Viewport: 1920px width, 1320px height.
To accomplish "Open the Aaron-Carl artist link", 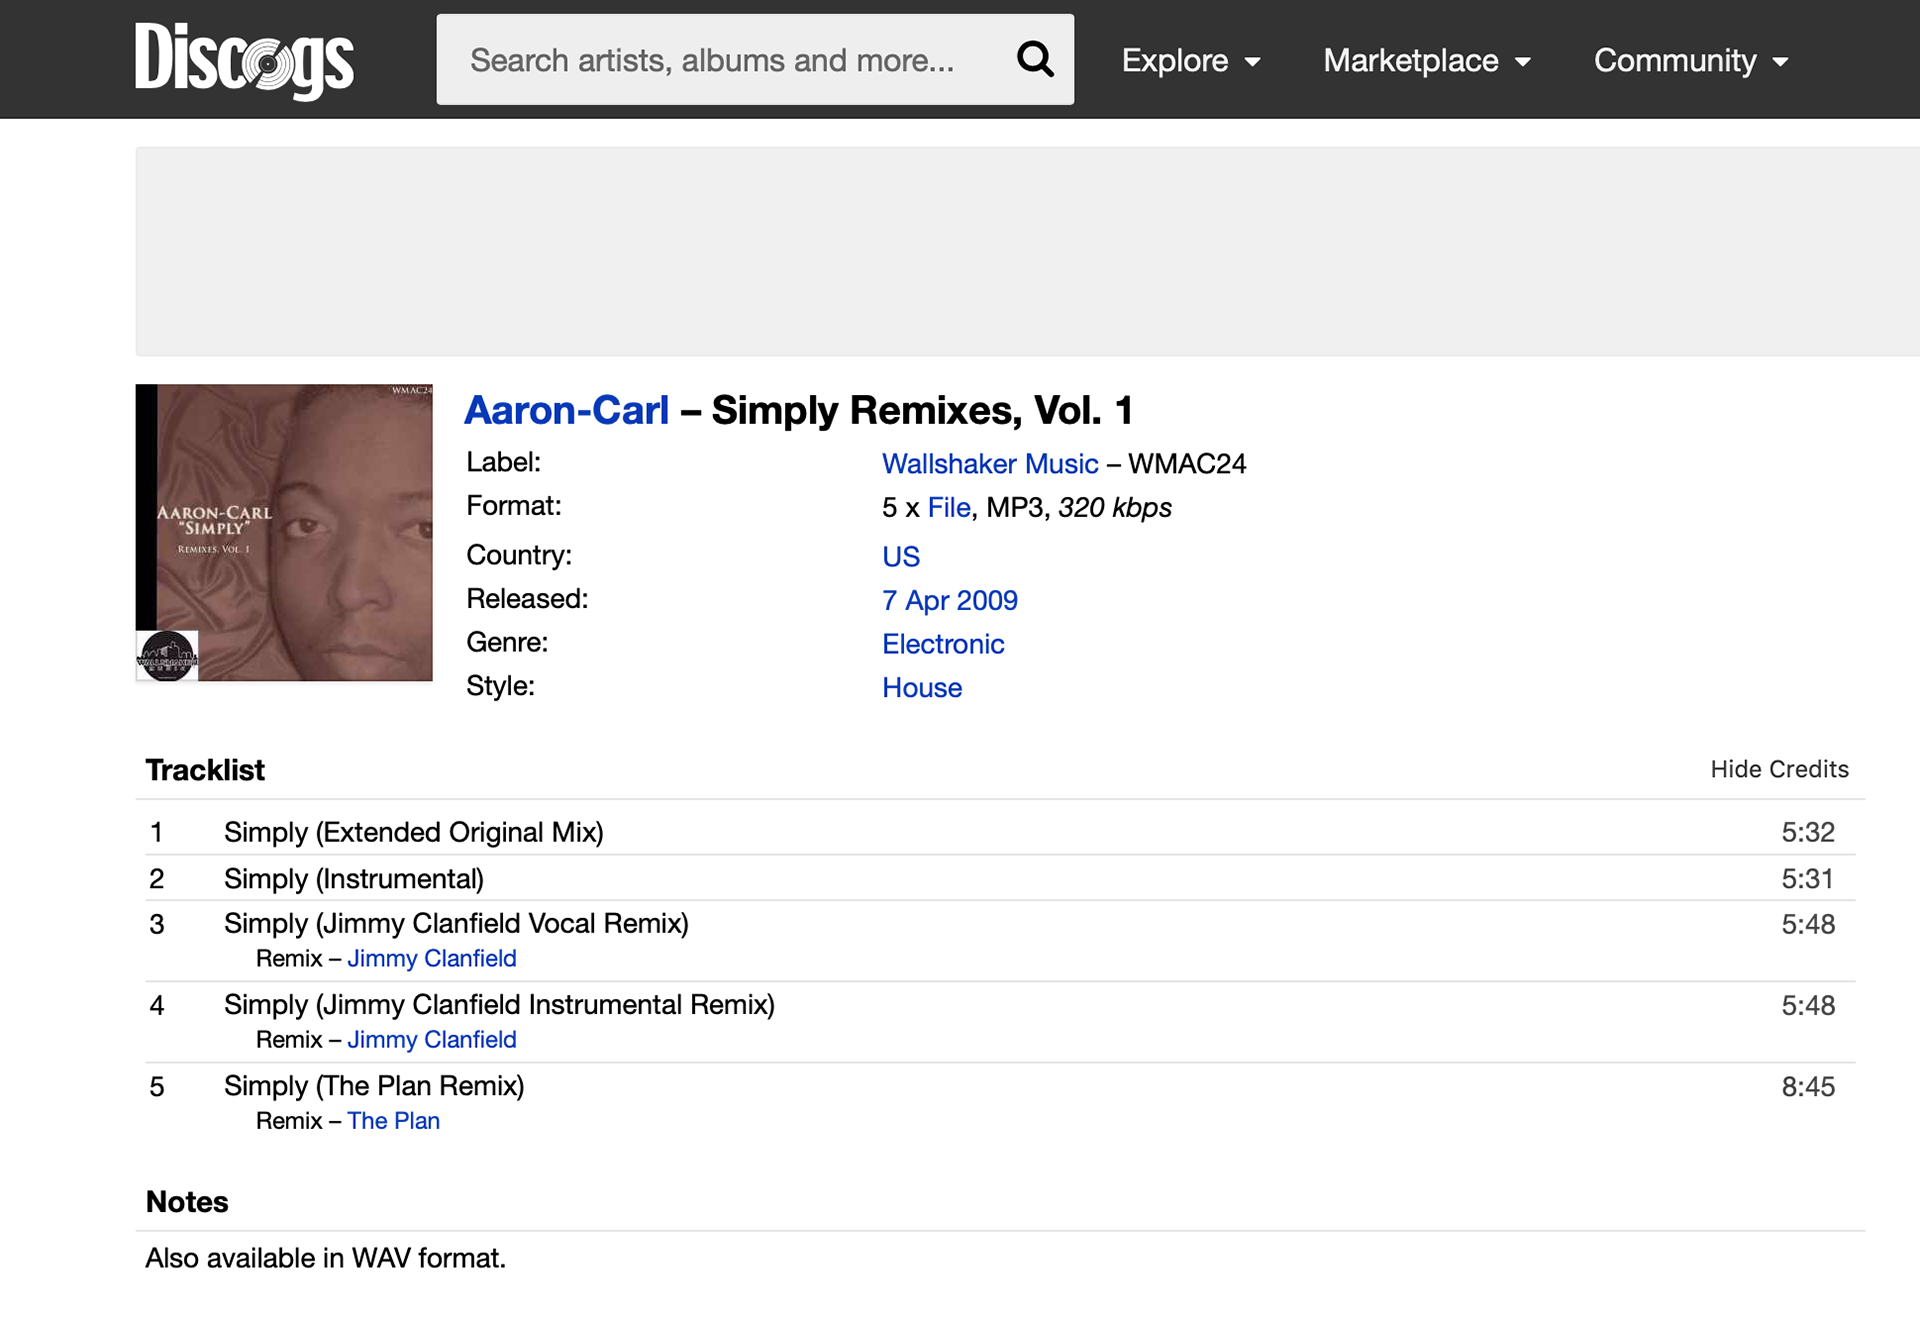I will point(566,411).
